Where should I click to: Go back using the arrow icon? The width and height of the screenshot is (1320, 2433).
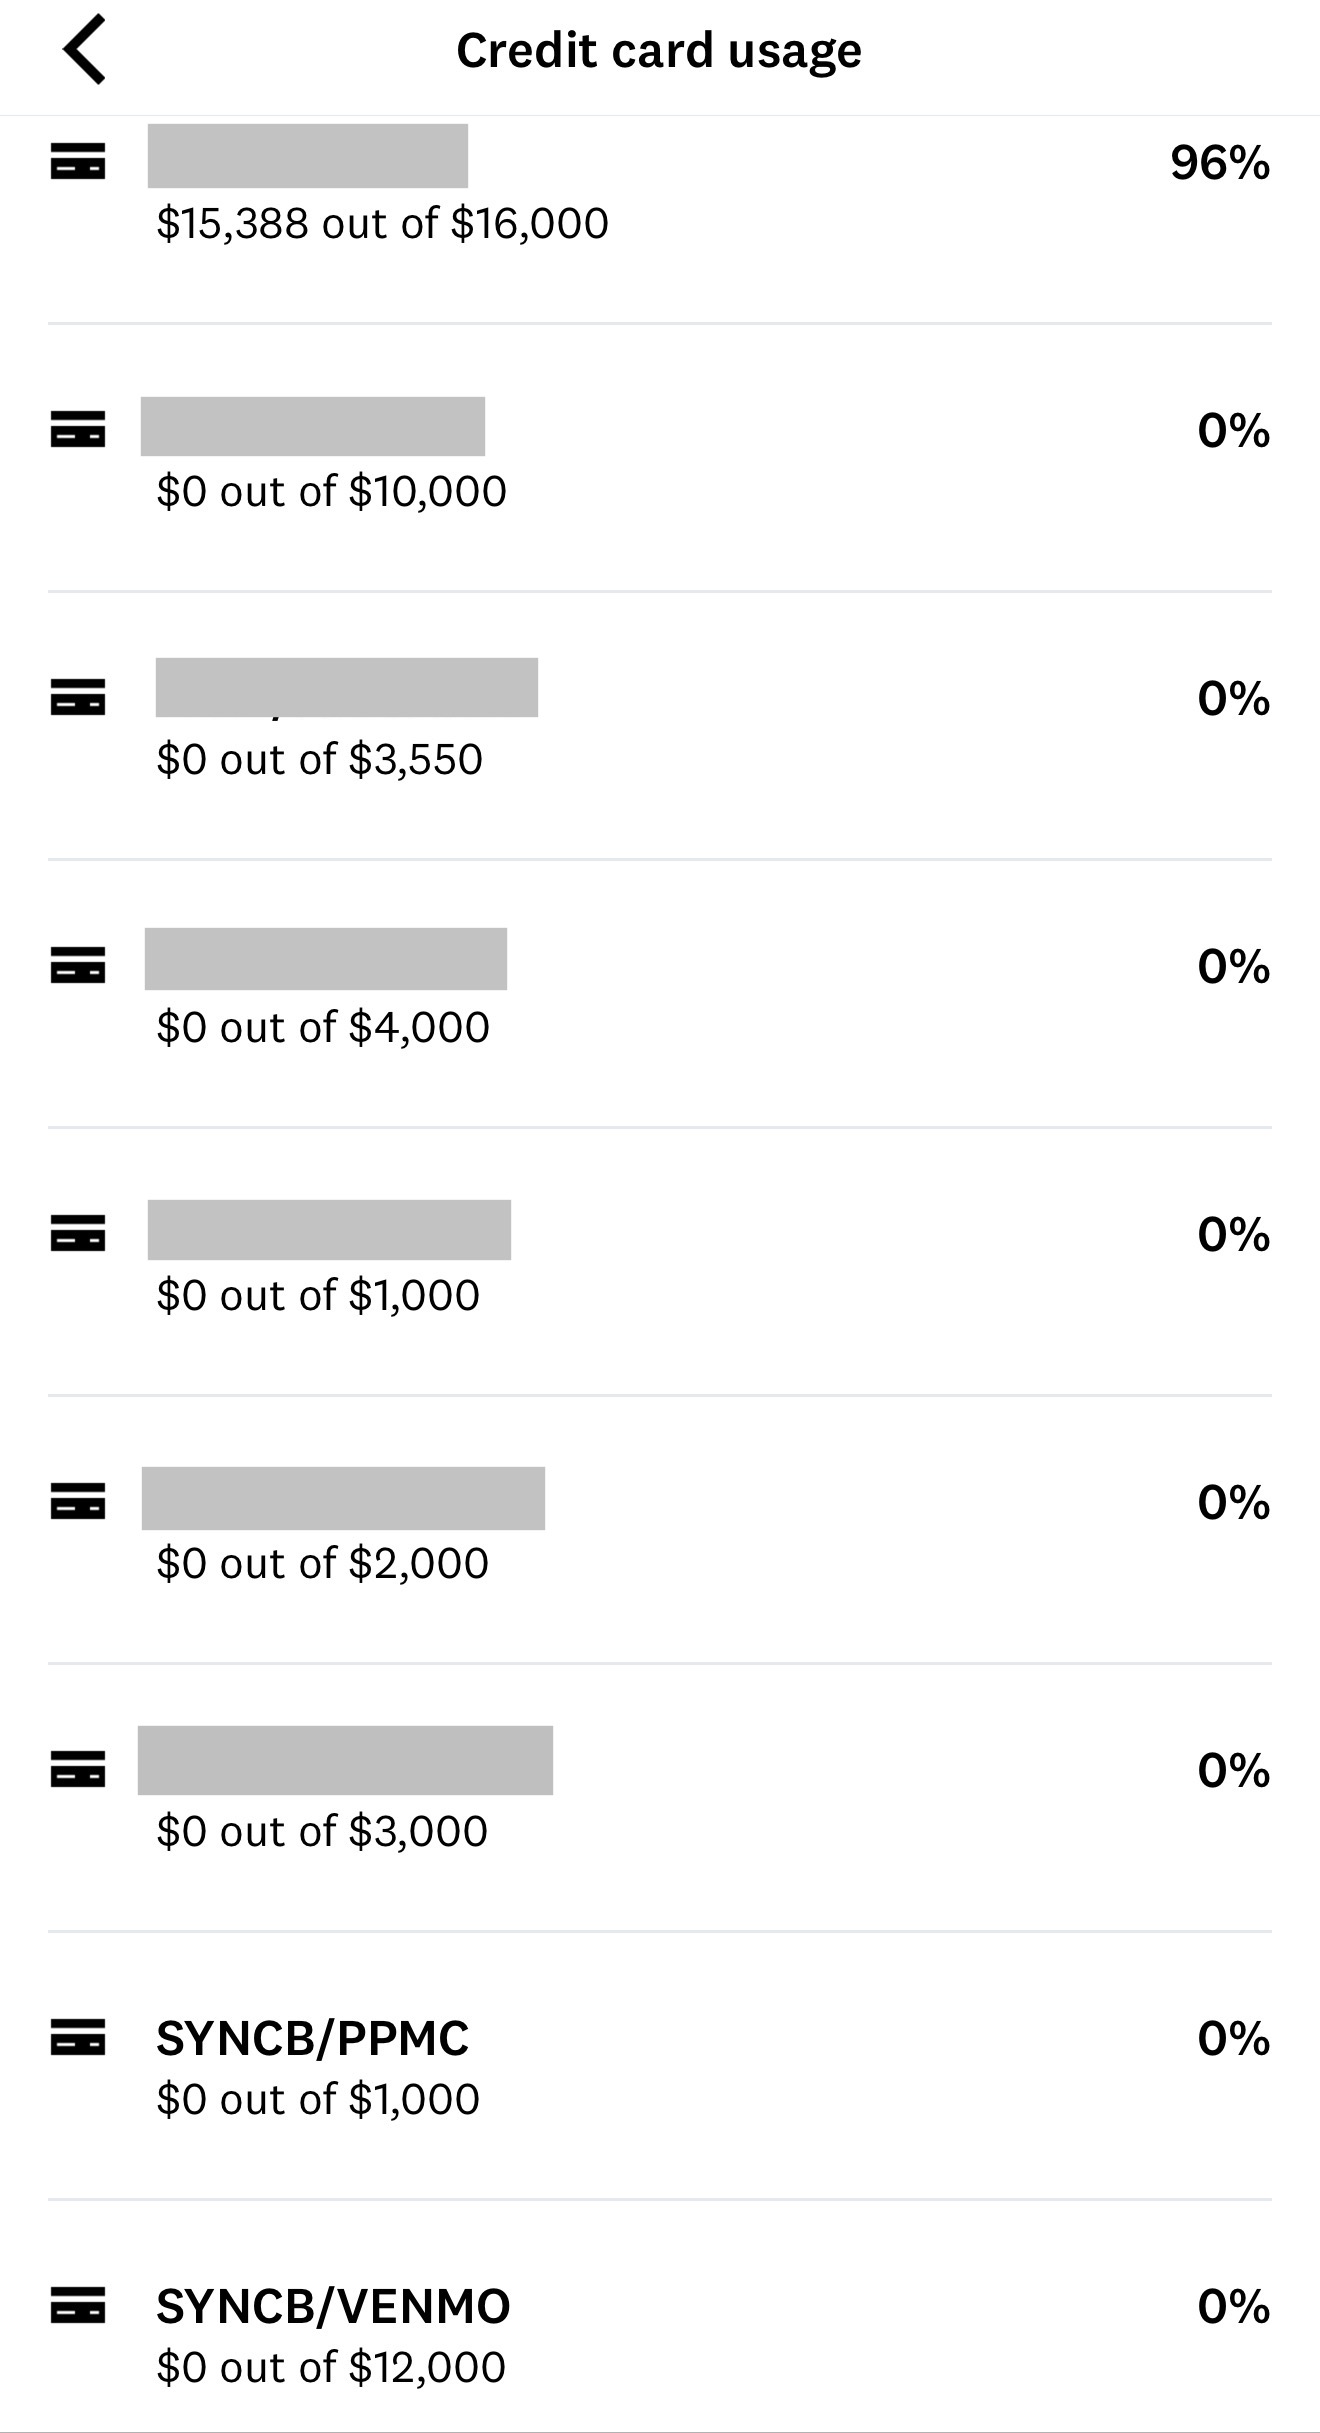pos(84,50)
